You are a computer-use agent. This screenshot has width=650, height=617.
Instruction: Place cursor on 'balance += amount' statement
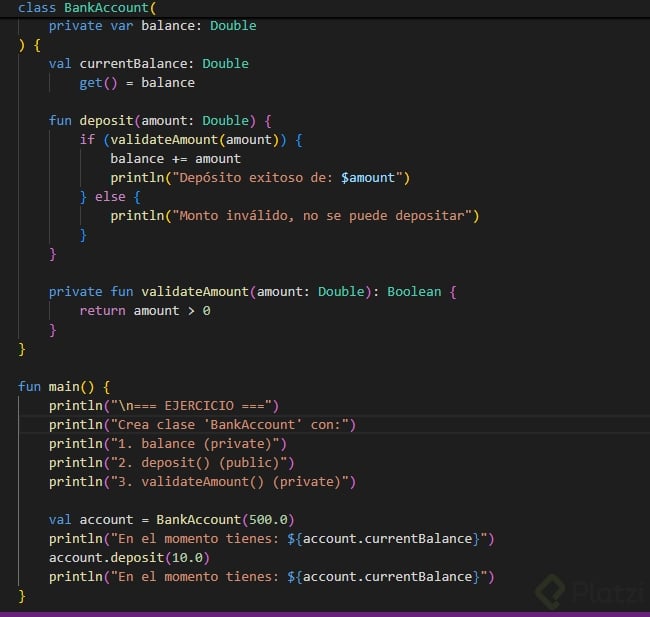click(175, 159)
